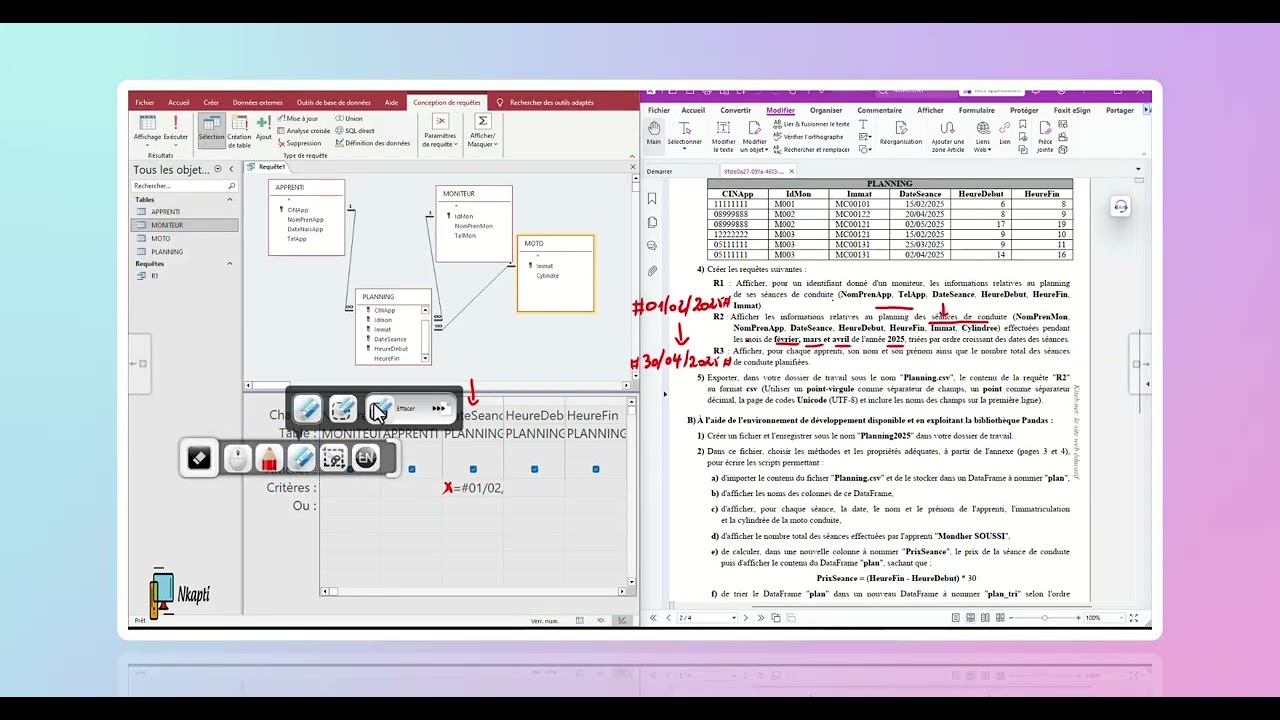Viewport: 1280px width, 720px height.
Task: Collapse the navigation pane shutter
Action: pos(232,170)
